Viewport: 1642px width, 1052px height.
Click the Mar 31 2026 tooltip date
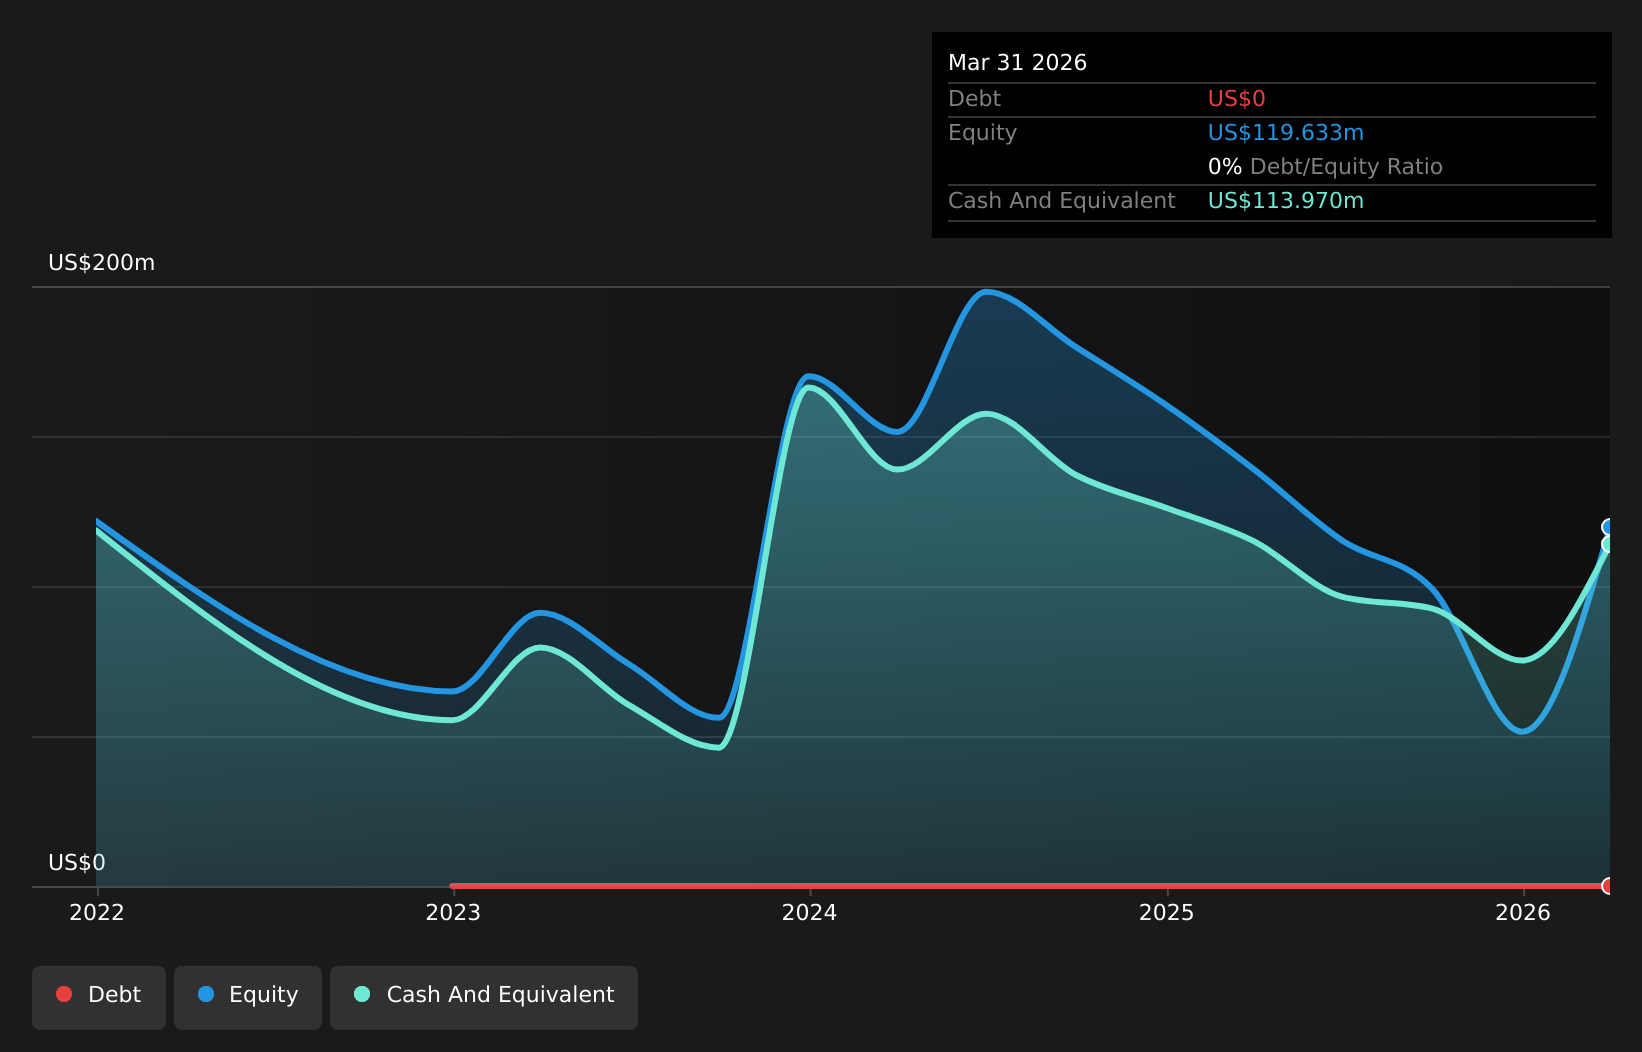(1017, 63)
